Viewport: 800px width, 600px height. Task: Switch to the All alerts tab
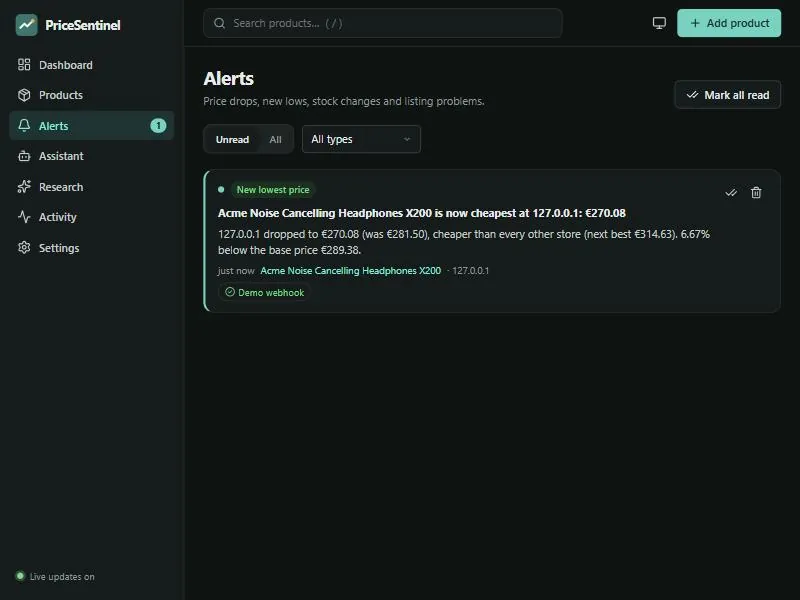click(x=276, y=139)
